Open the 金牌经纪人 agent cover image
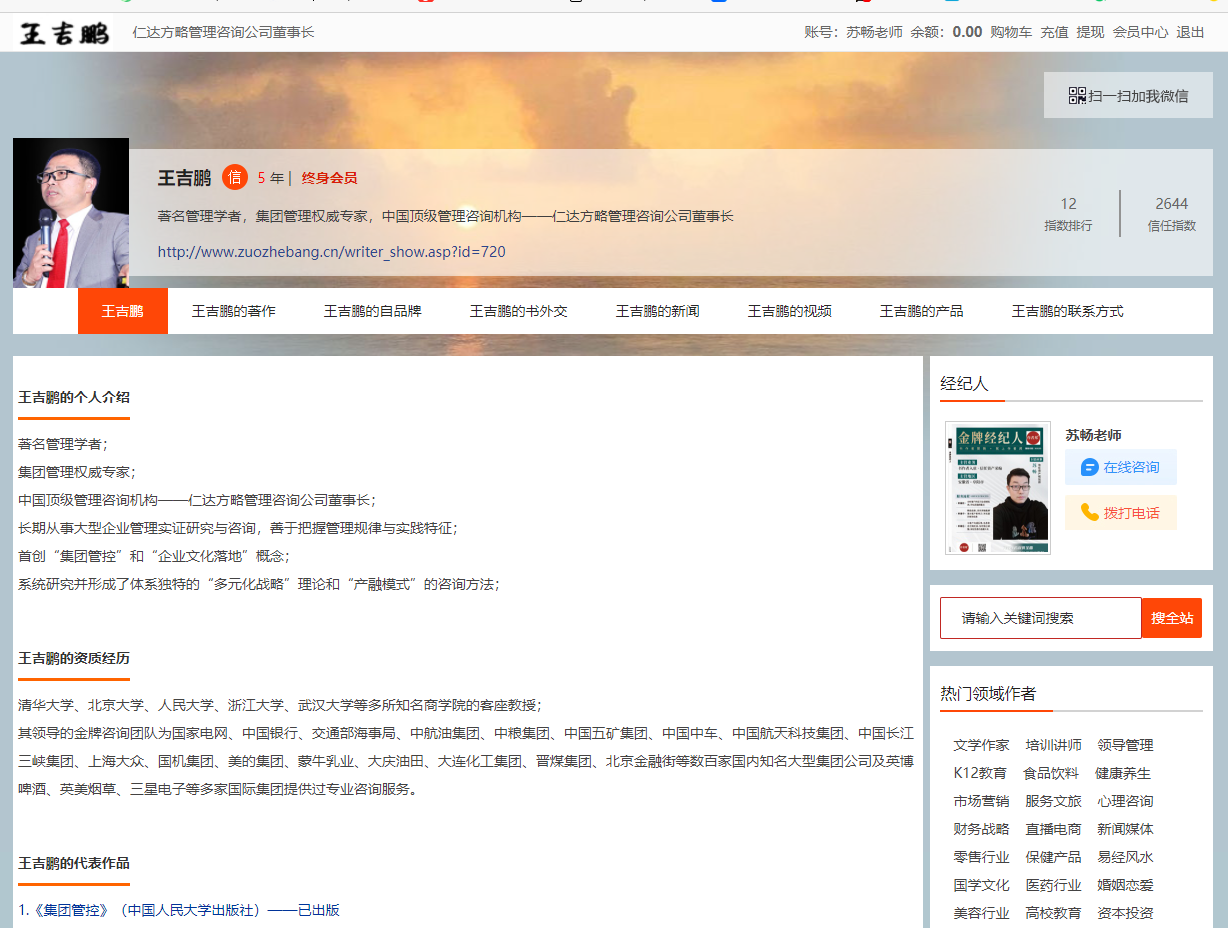The width and height of the screenshot is (1228, 928). tap(997, 488)
